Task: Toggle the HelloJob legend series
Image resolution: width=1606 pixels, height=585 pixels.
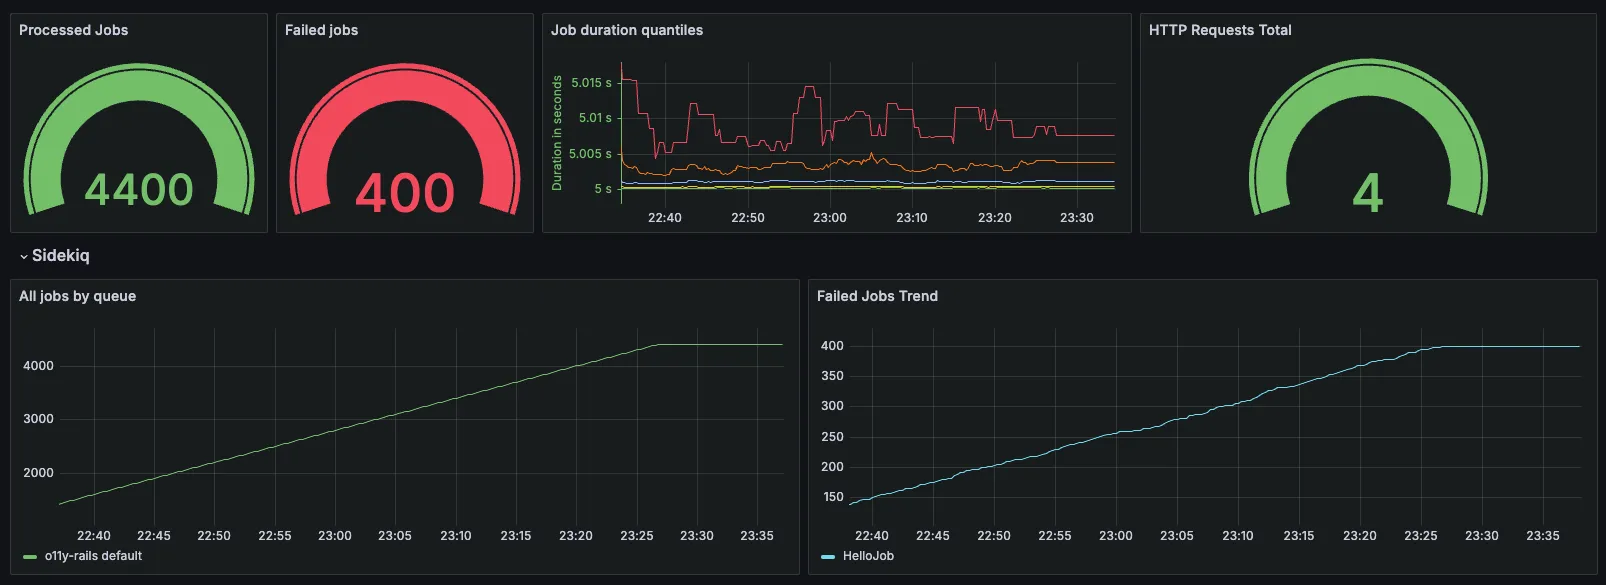Action: [x=868, y=556]
